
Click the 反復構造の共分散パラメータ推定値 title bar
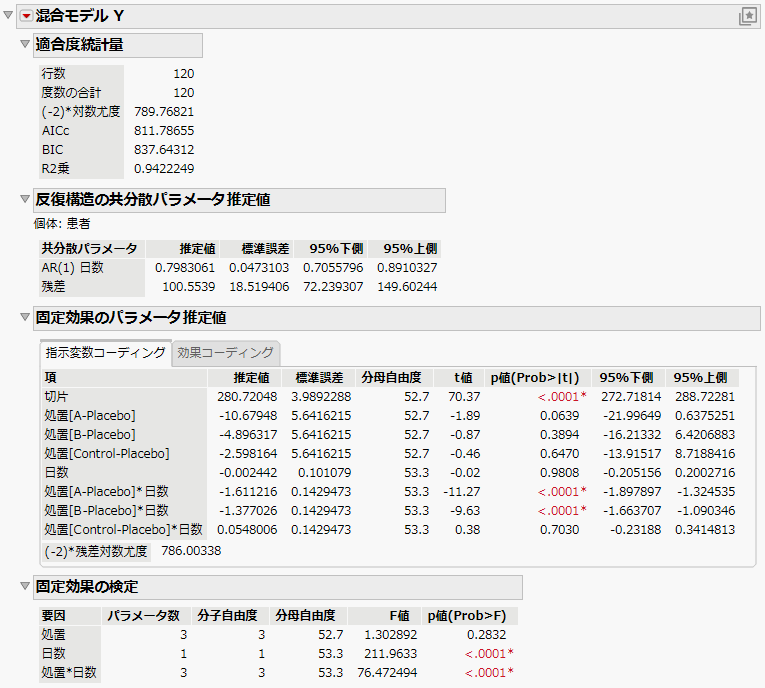pos(239,200)
